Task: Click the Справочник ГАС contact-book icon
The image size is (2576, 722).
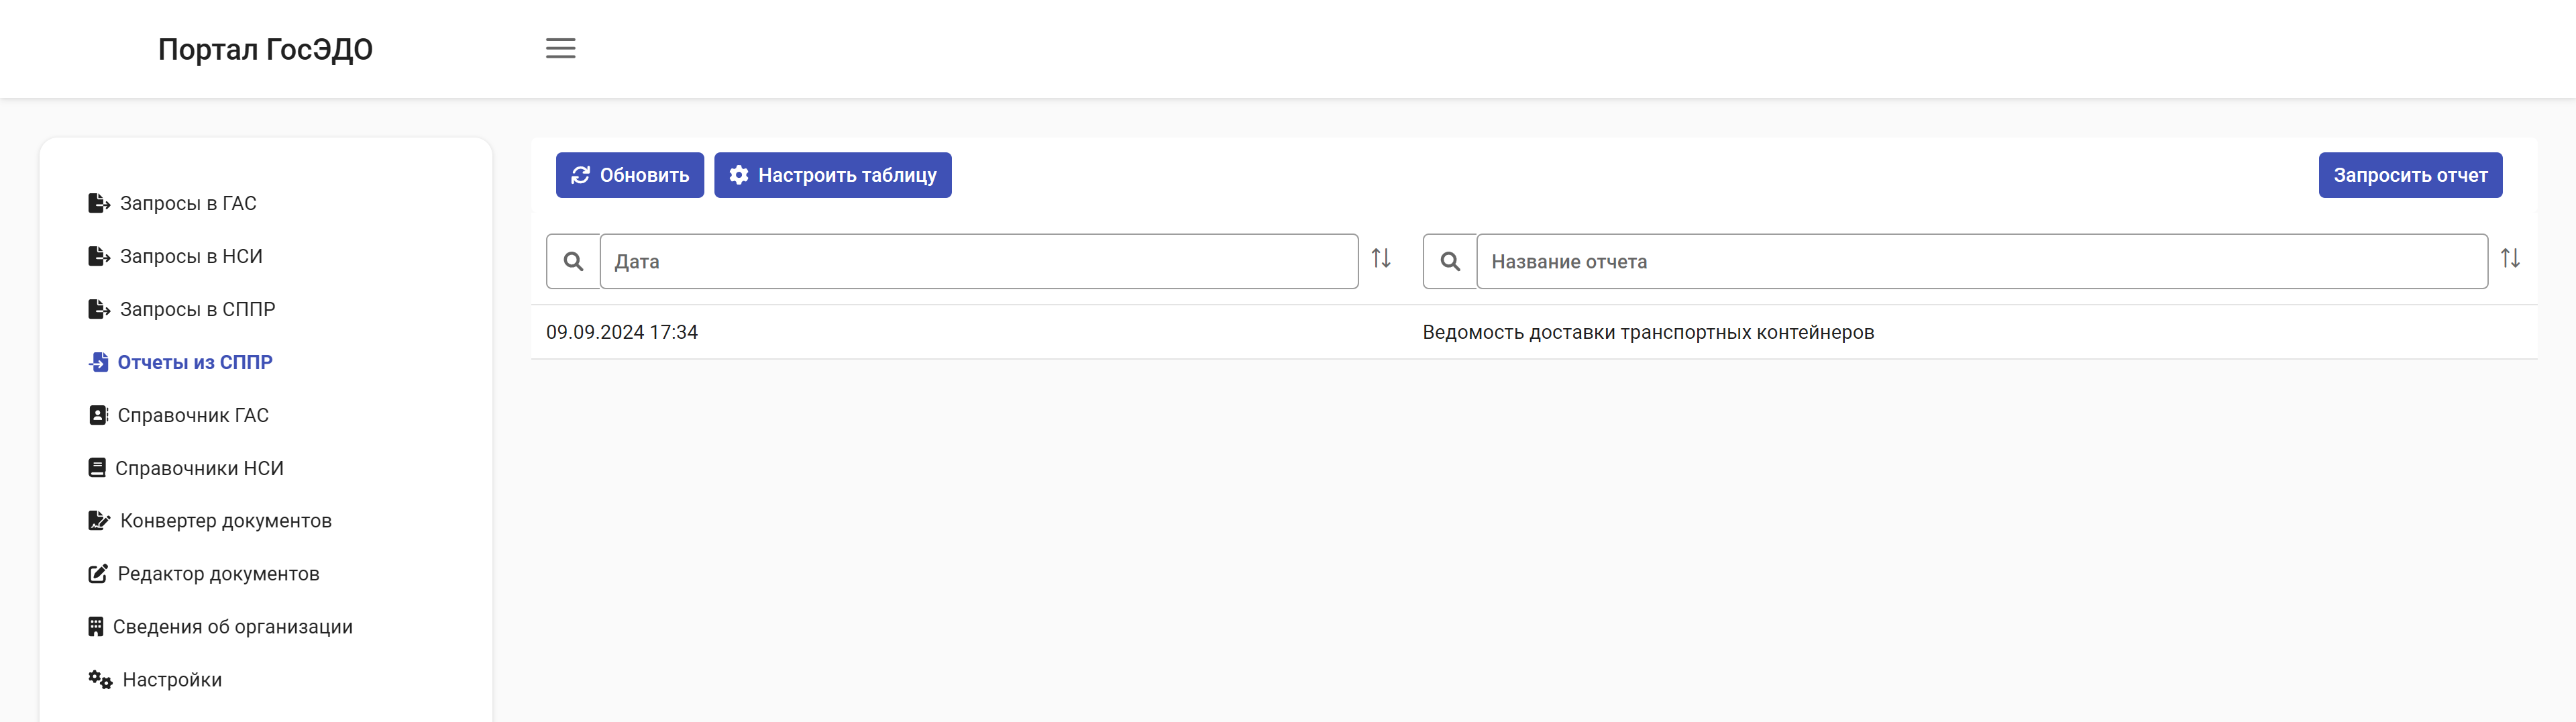Action: click(x=98, y=415)
